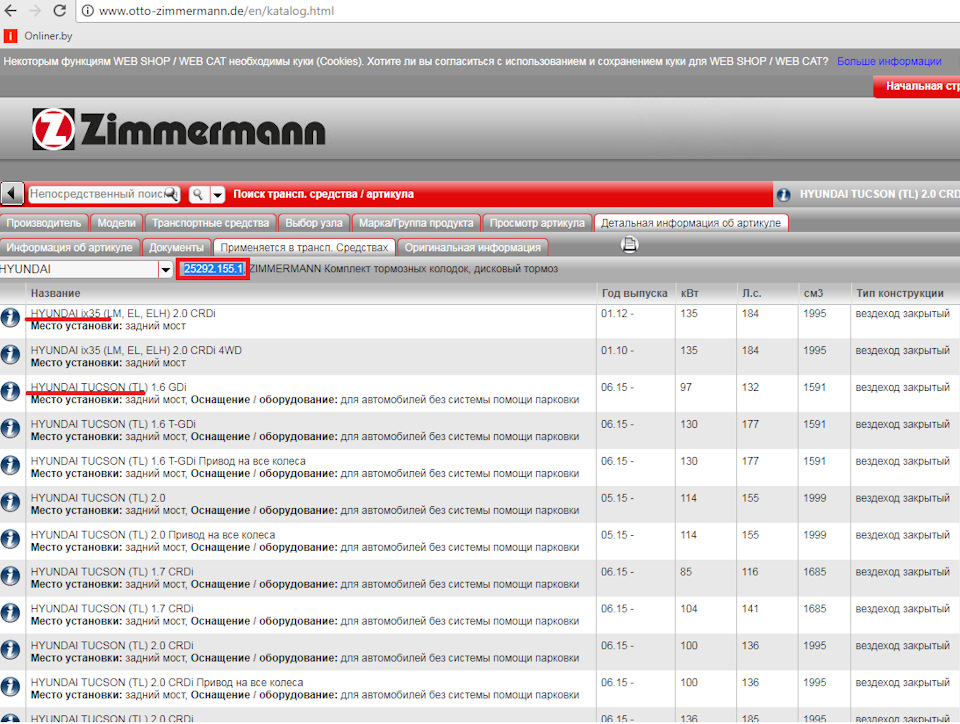
Task: Click the browser forward arrow
Action: (x=35, y=10)
